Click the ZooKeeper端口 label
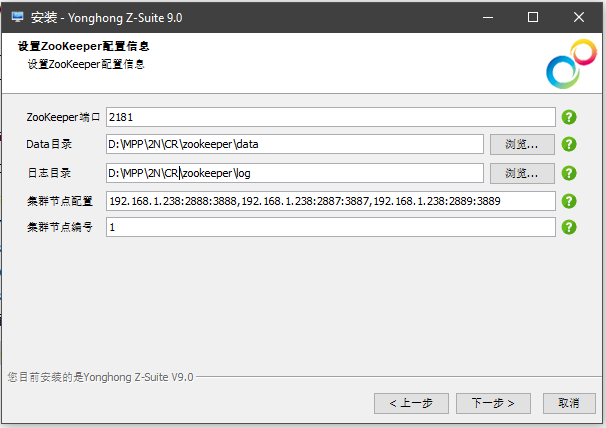The image size is (606, 428). pos(63,117)
